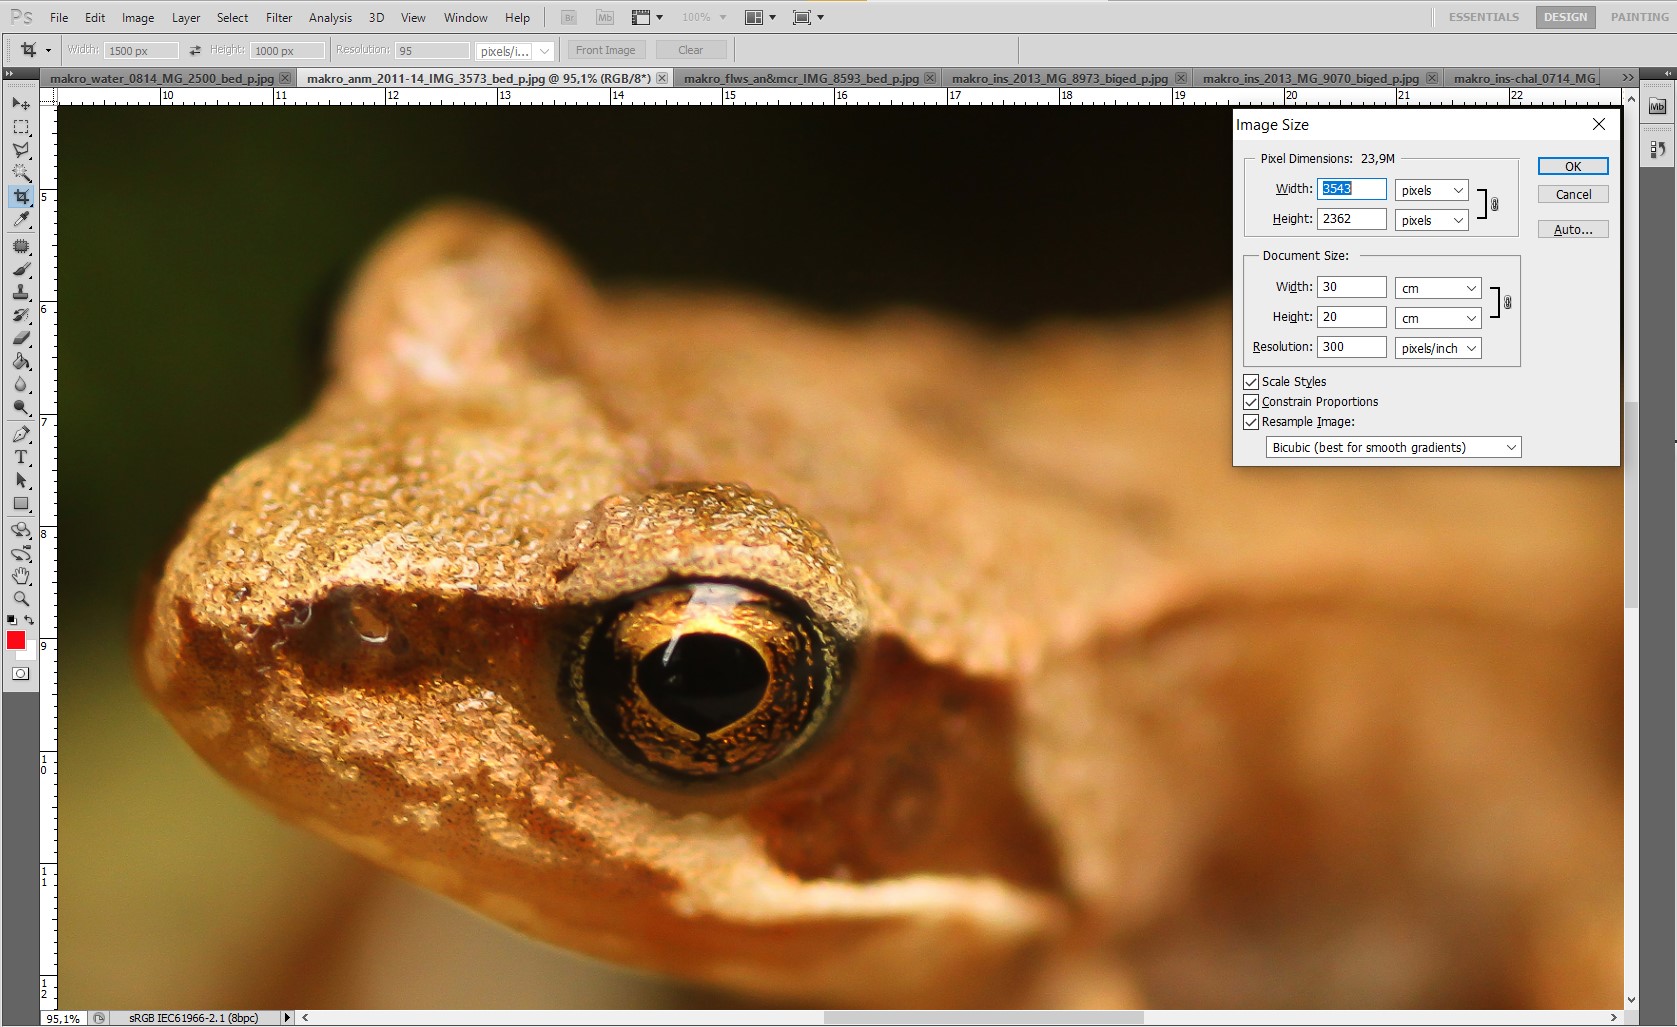Click the pixel Width input field
Viewport: 1677px width, 1027px height.
coord(1352,189)
